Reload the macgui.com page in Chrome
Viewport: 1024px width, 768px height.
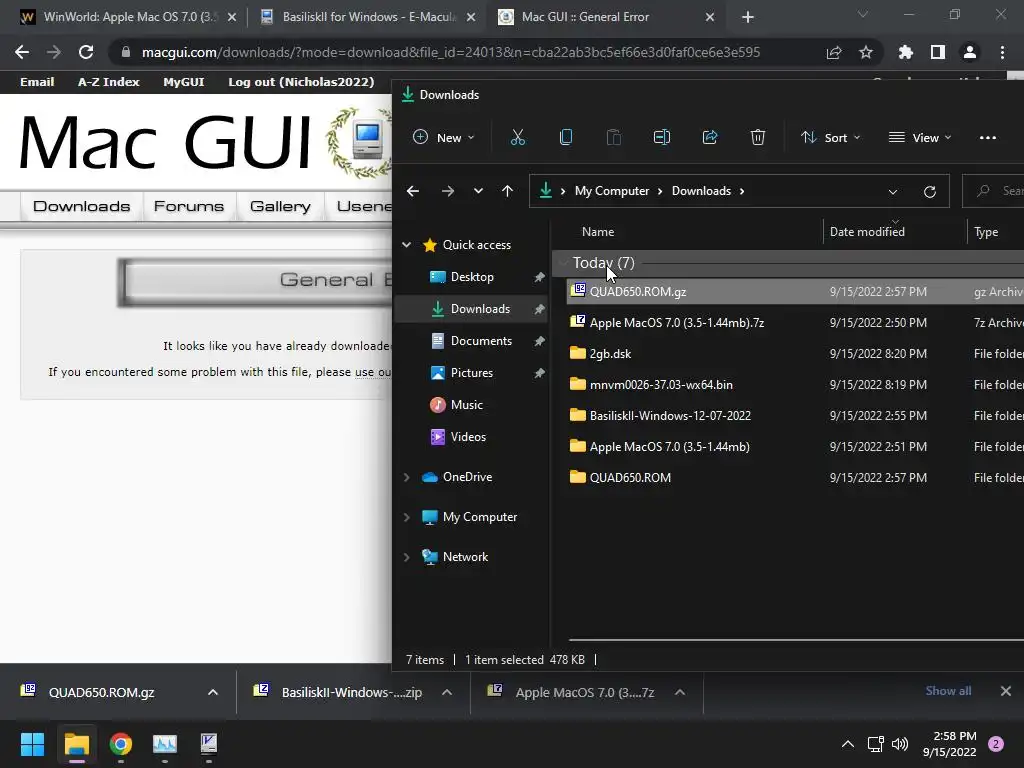86,52
